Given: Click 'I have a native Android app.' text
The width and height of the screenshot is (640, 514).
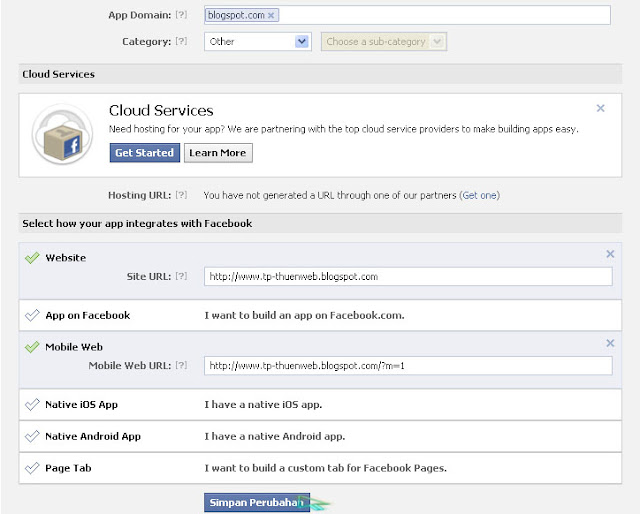Looking at the screenshot, I should pos(275,436).
